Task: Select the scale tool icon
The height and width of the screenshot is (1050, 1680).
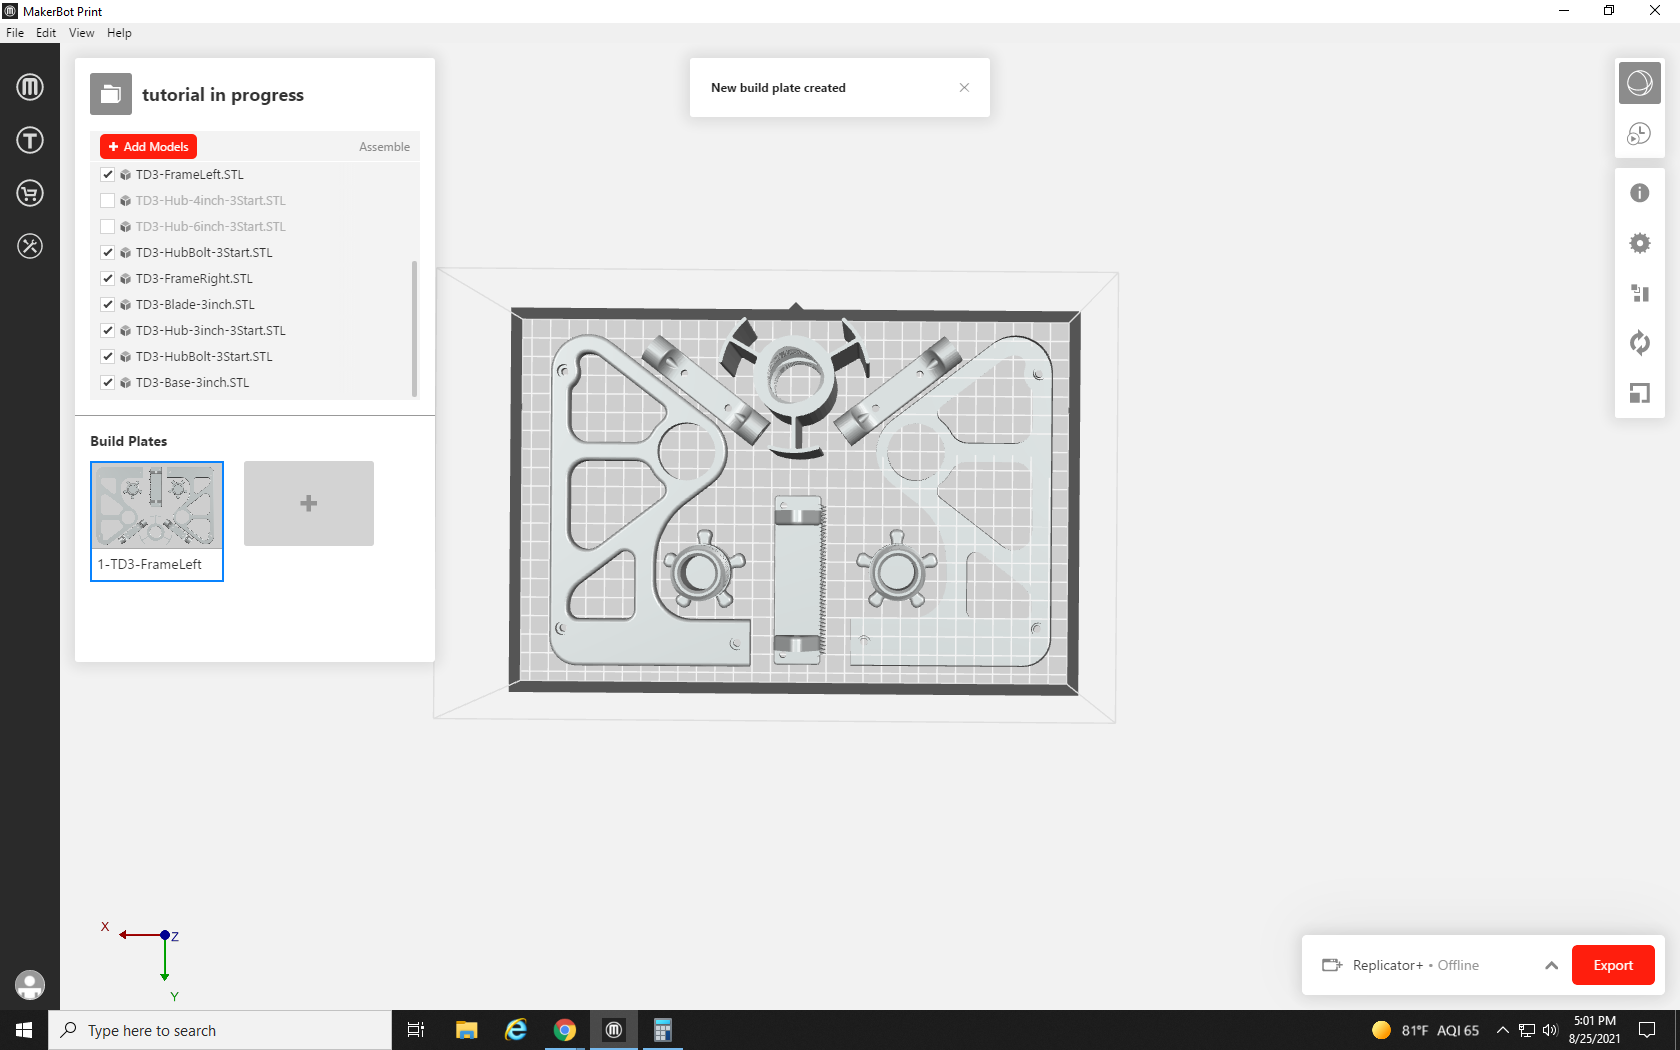Action: pos(1640,393)
